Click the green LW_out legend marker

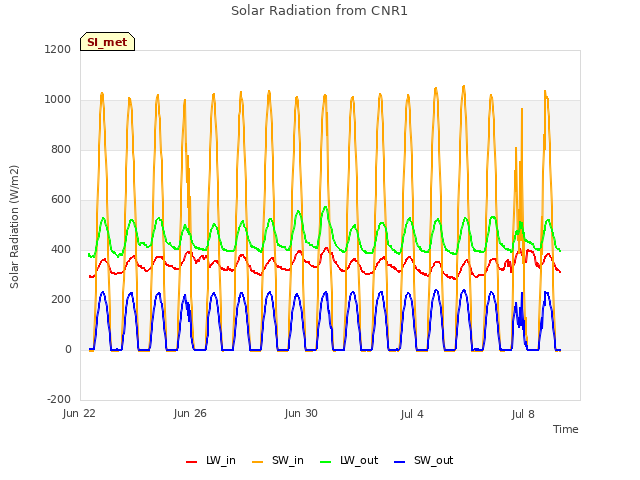[326, 462]
